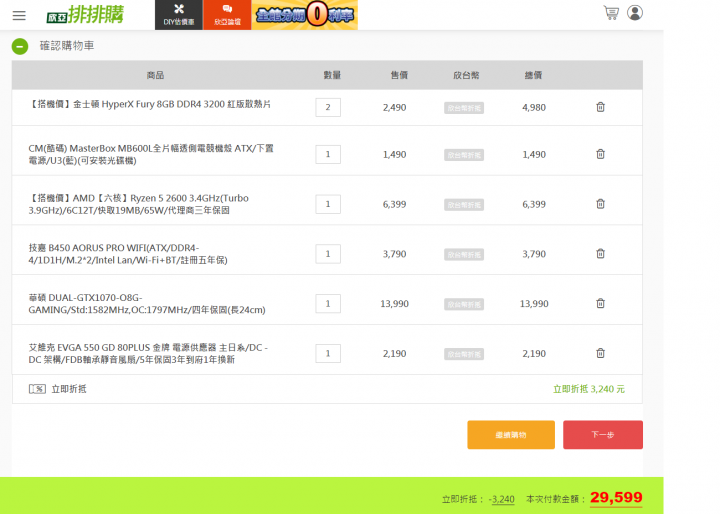Click quantity field for MasterBox MB600L case
The width and height of the screenshot is (720, 514).
pyautogui.click(x=328, y=154)
